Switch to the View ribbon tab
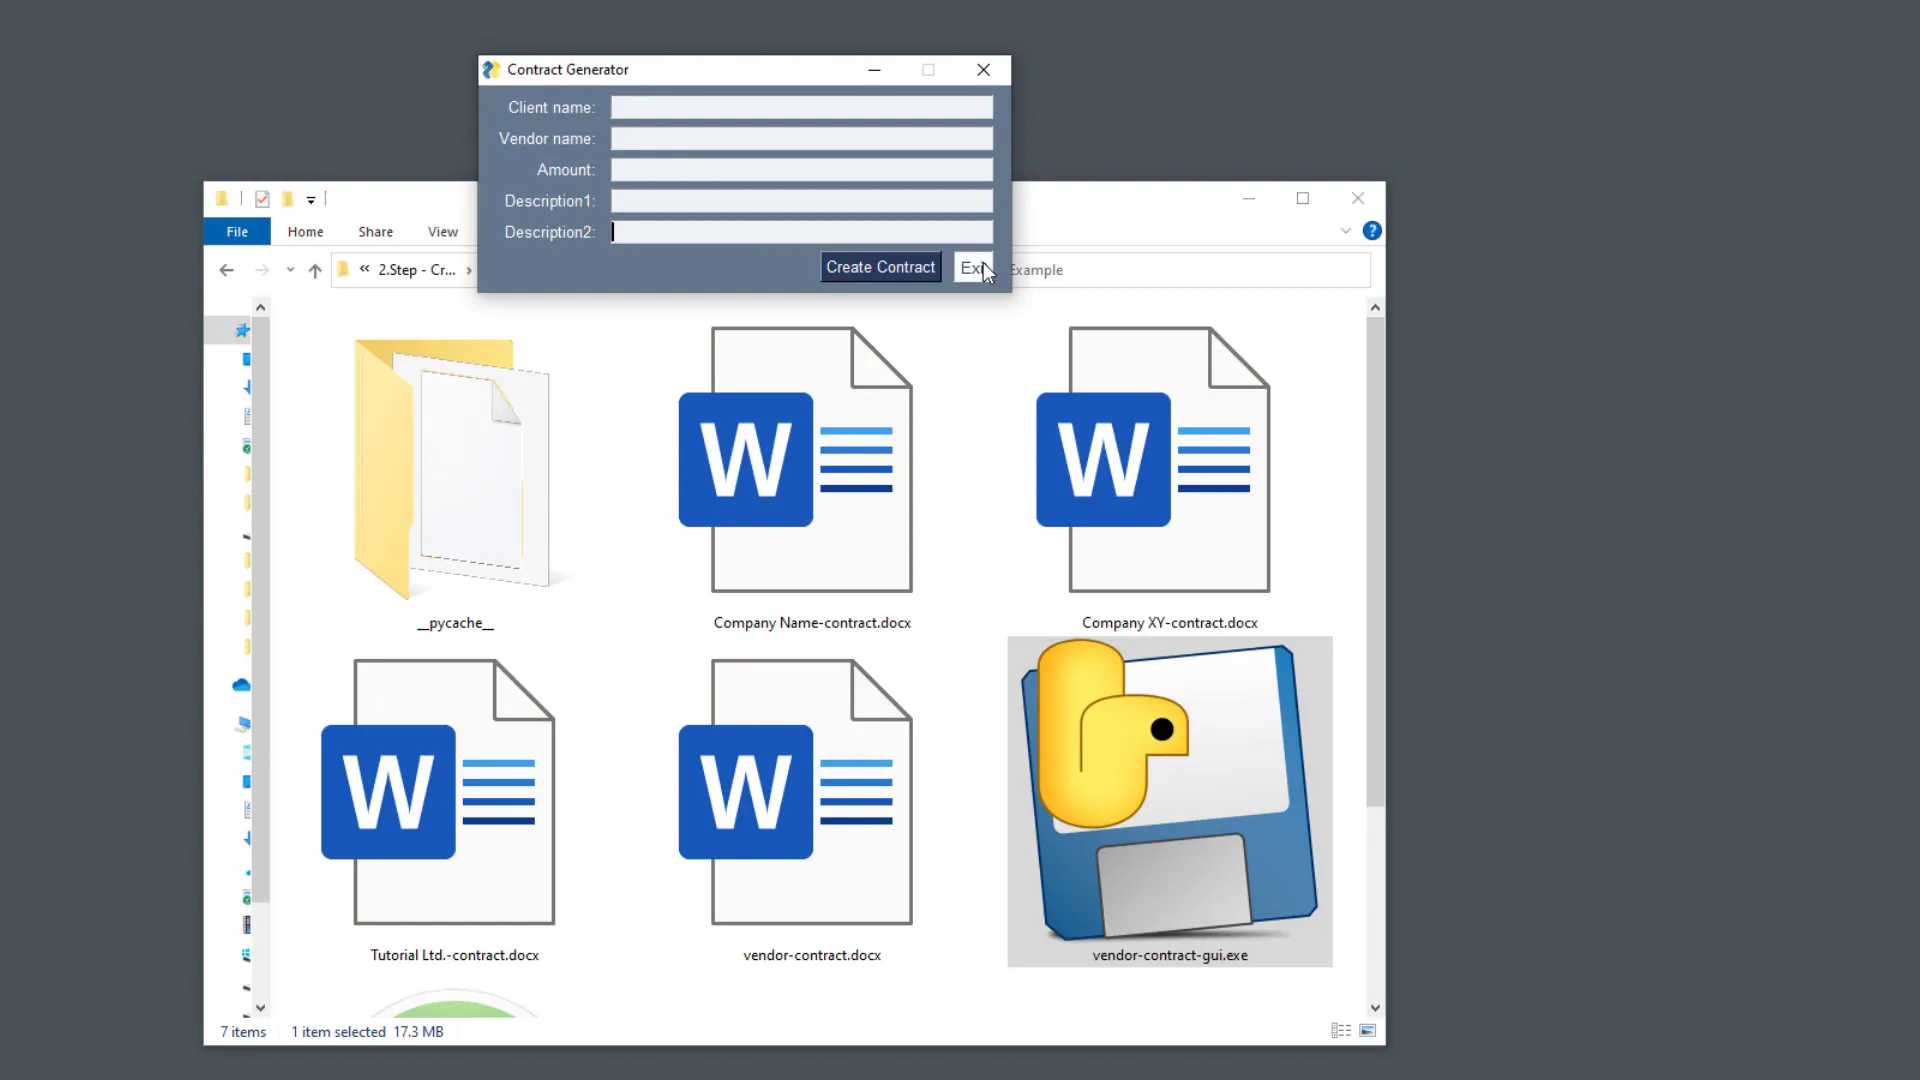Viewport: 1920px width, 1080px height. [x=442, y=231]
